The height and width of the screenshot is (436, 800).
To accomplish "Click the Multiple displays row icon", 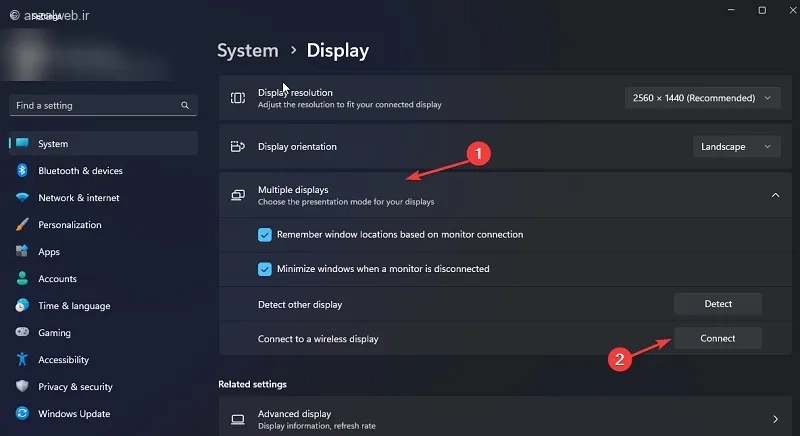I will pyautogui.click(x=238, y=195).
